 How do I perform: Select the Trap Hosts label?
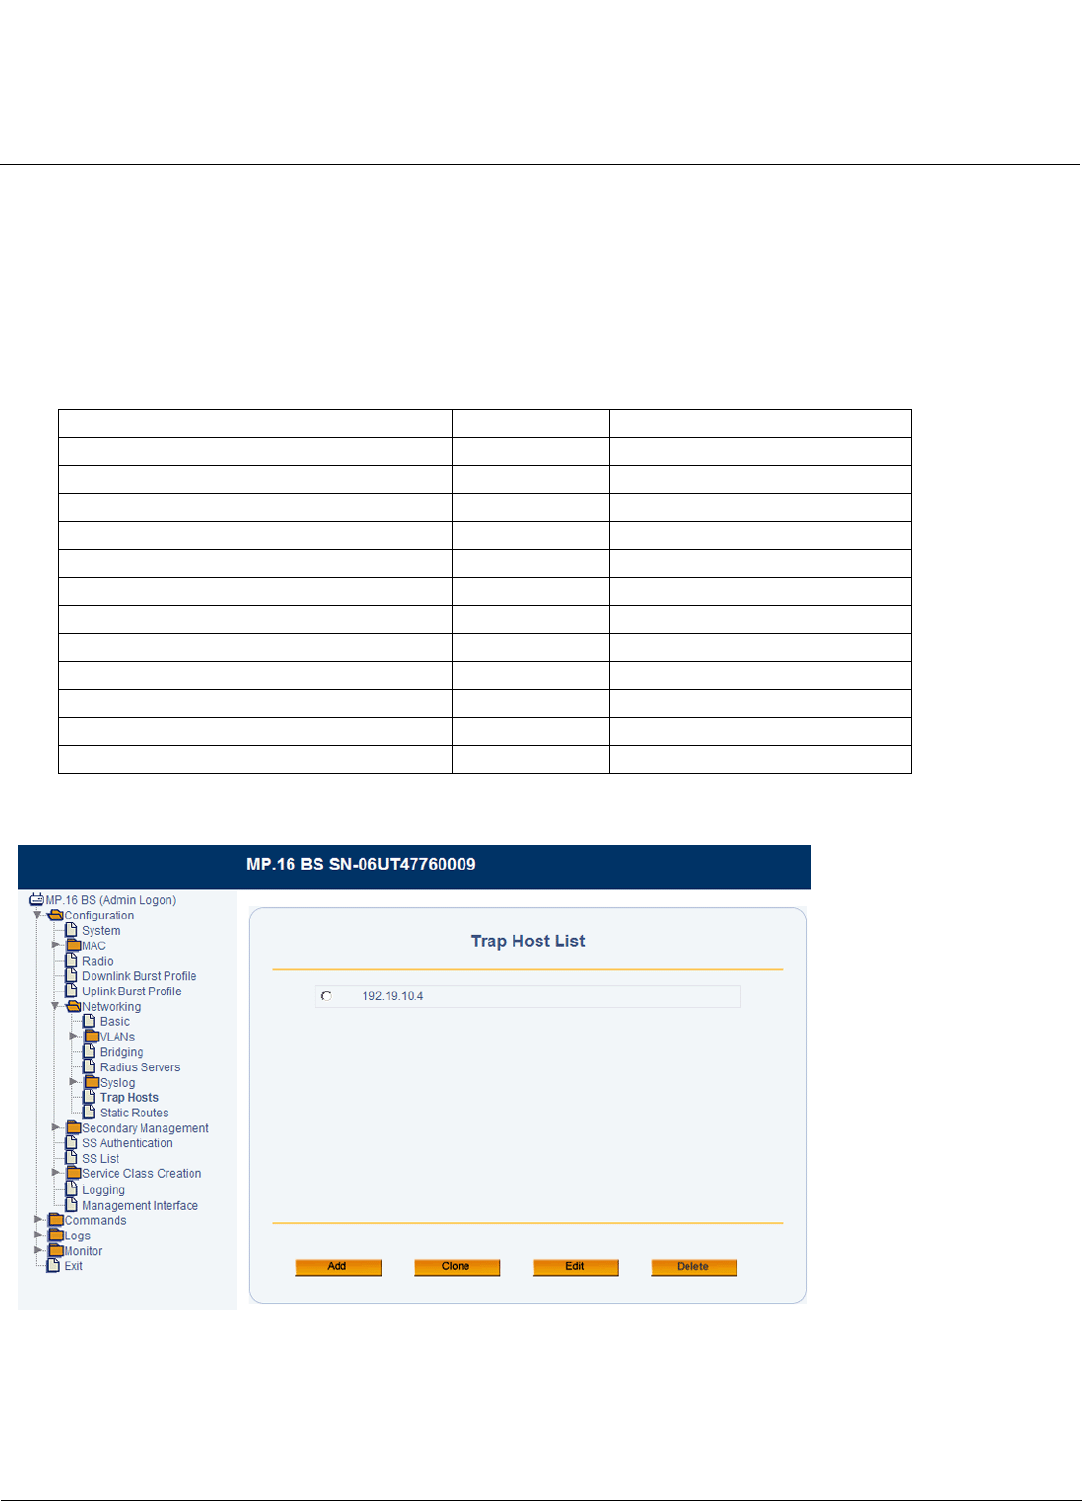(x=129, y=1098)
